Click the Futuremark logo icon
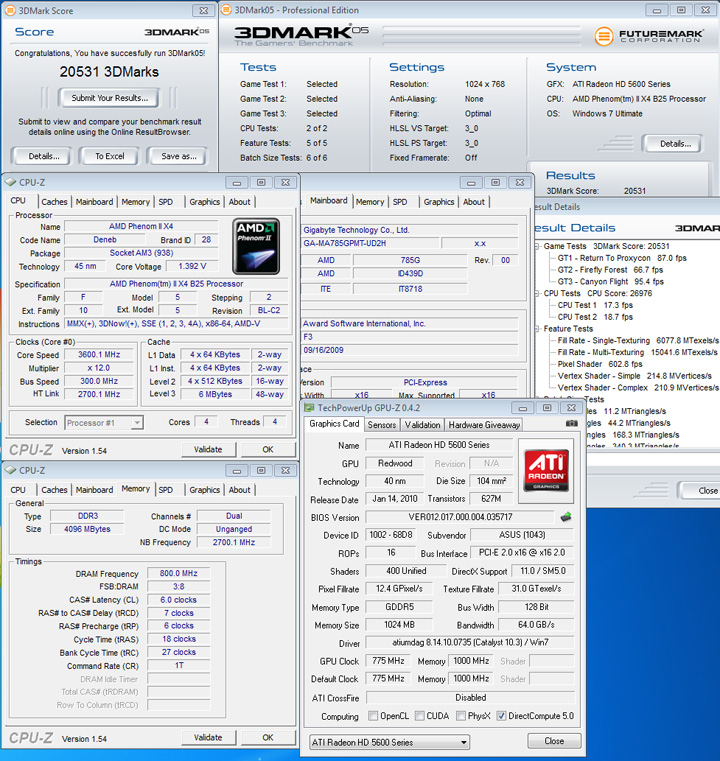720x761 pixels. [604, 36]
